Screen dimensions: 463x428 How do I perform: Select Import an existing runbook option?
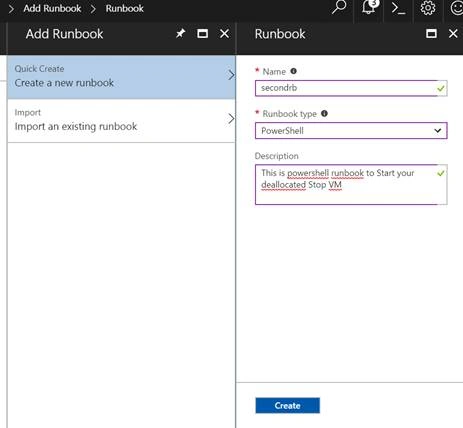tap(121, 121)
